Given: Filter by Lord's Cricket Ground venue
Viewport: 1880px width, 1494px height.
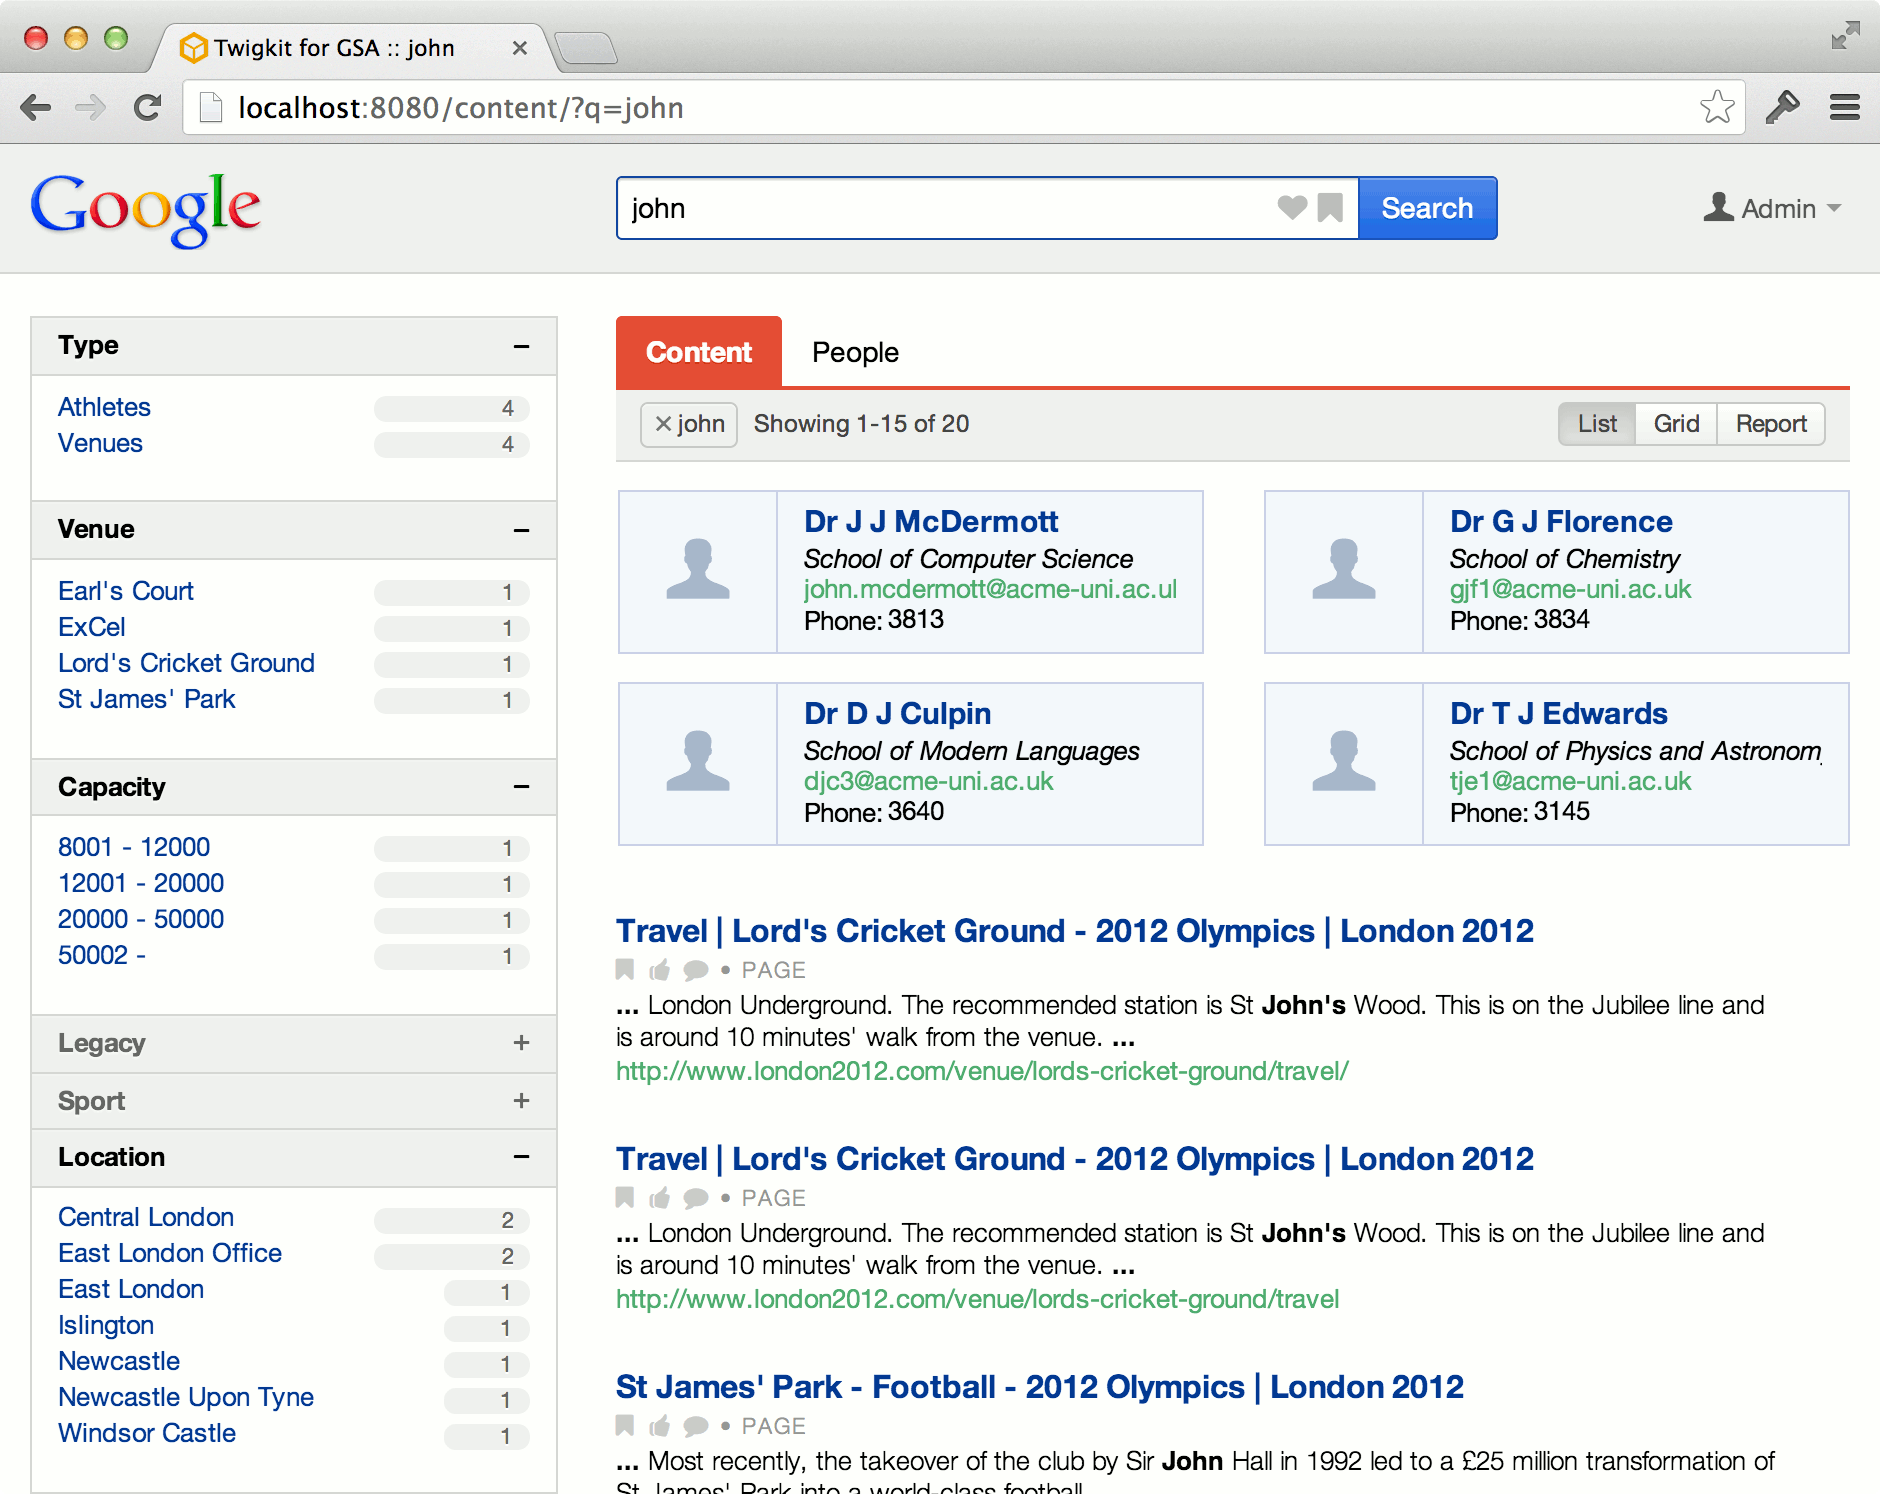Looking at the screenshot, I should 186,663.
